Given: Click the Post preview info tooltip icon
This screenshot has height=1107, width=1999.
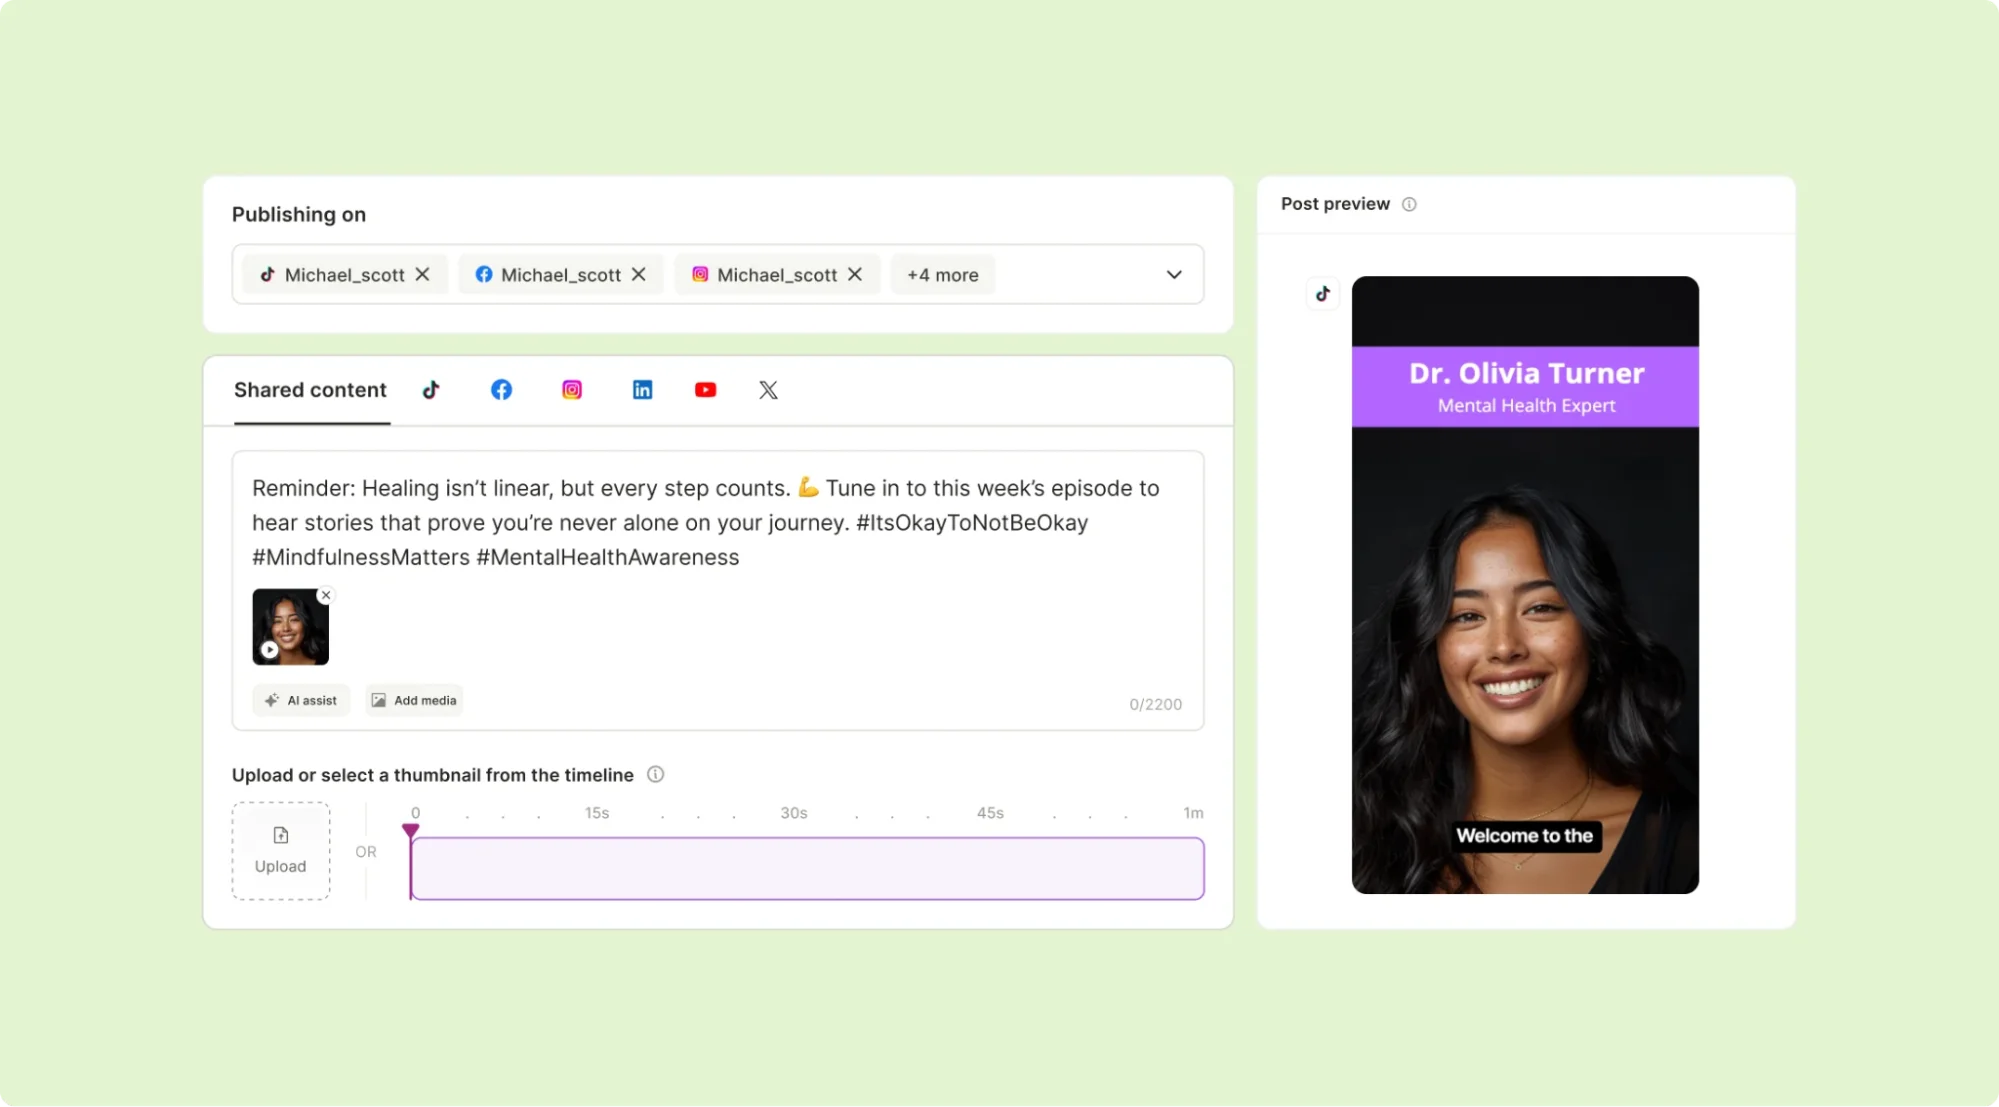Looking at the screenshot, I should coord(1409,203).
